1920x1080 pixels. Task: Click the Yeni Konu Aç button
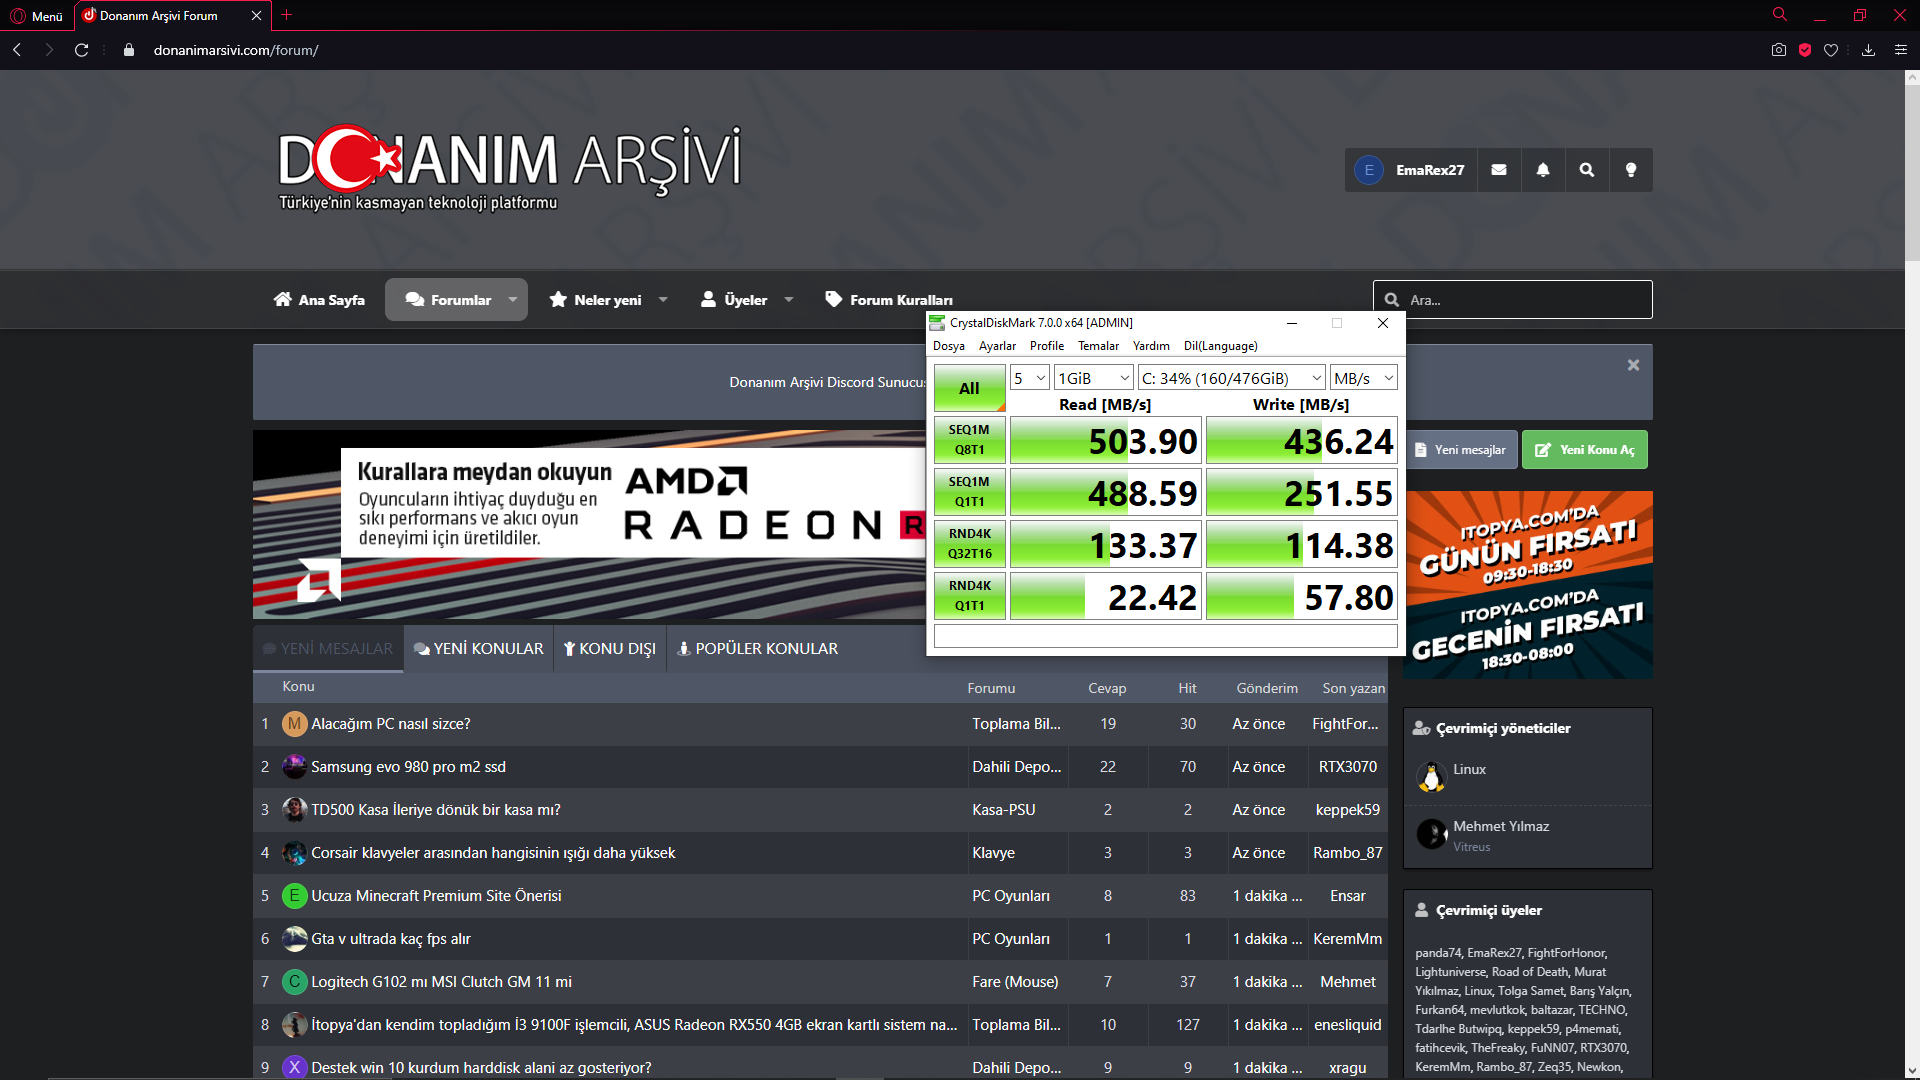click(x=1585, y=450)
